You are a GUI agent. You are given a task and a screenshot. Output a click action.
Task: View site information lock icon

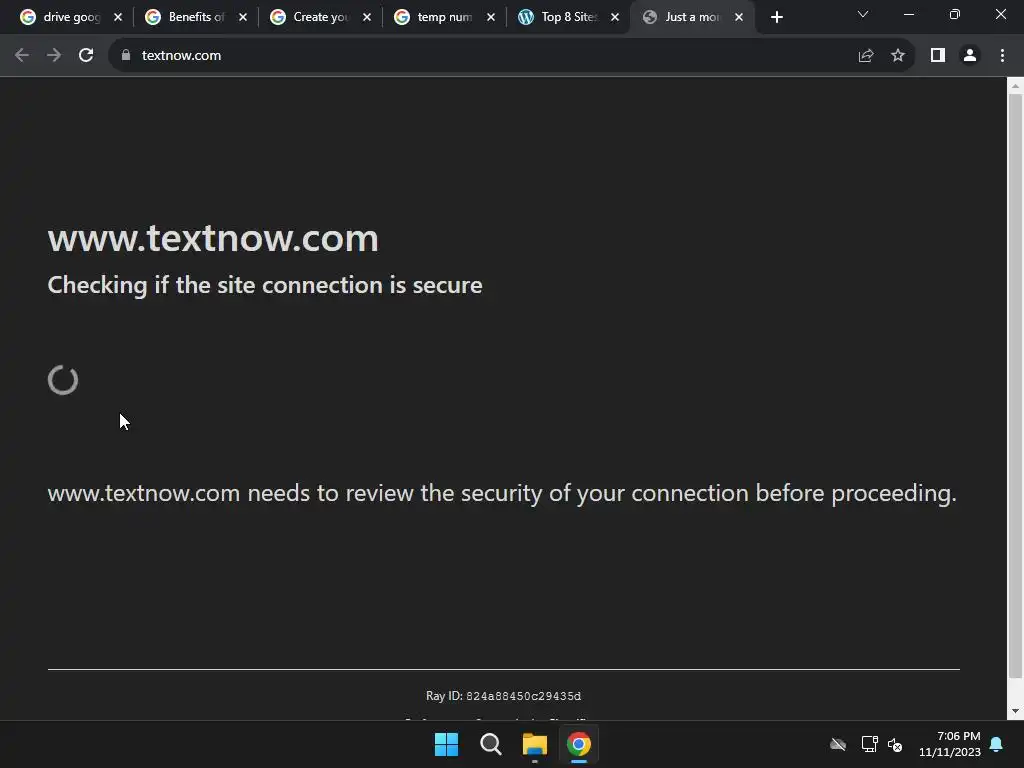[126, 56]
